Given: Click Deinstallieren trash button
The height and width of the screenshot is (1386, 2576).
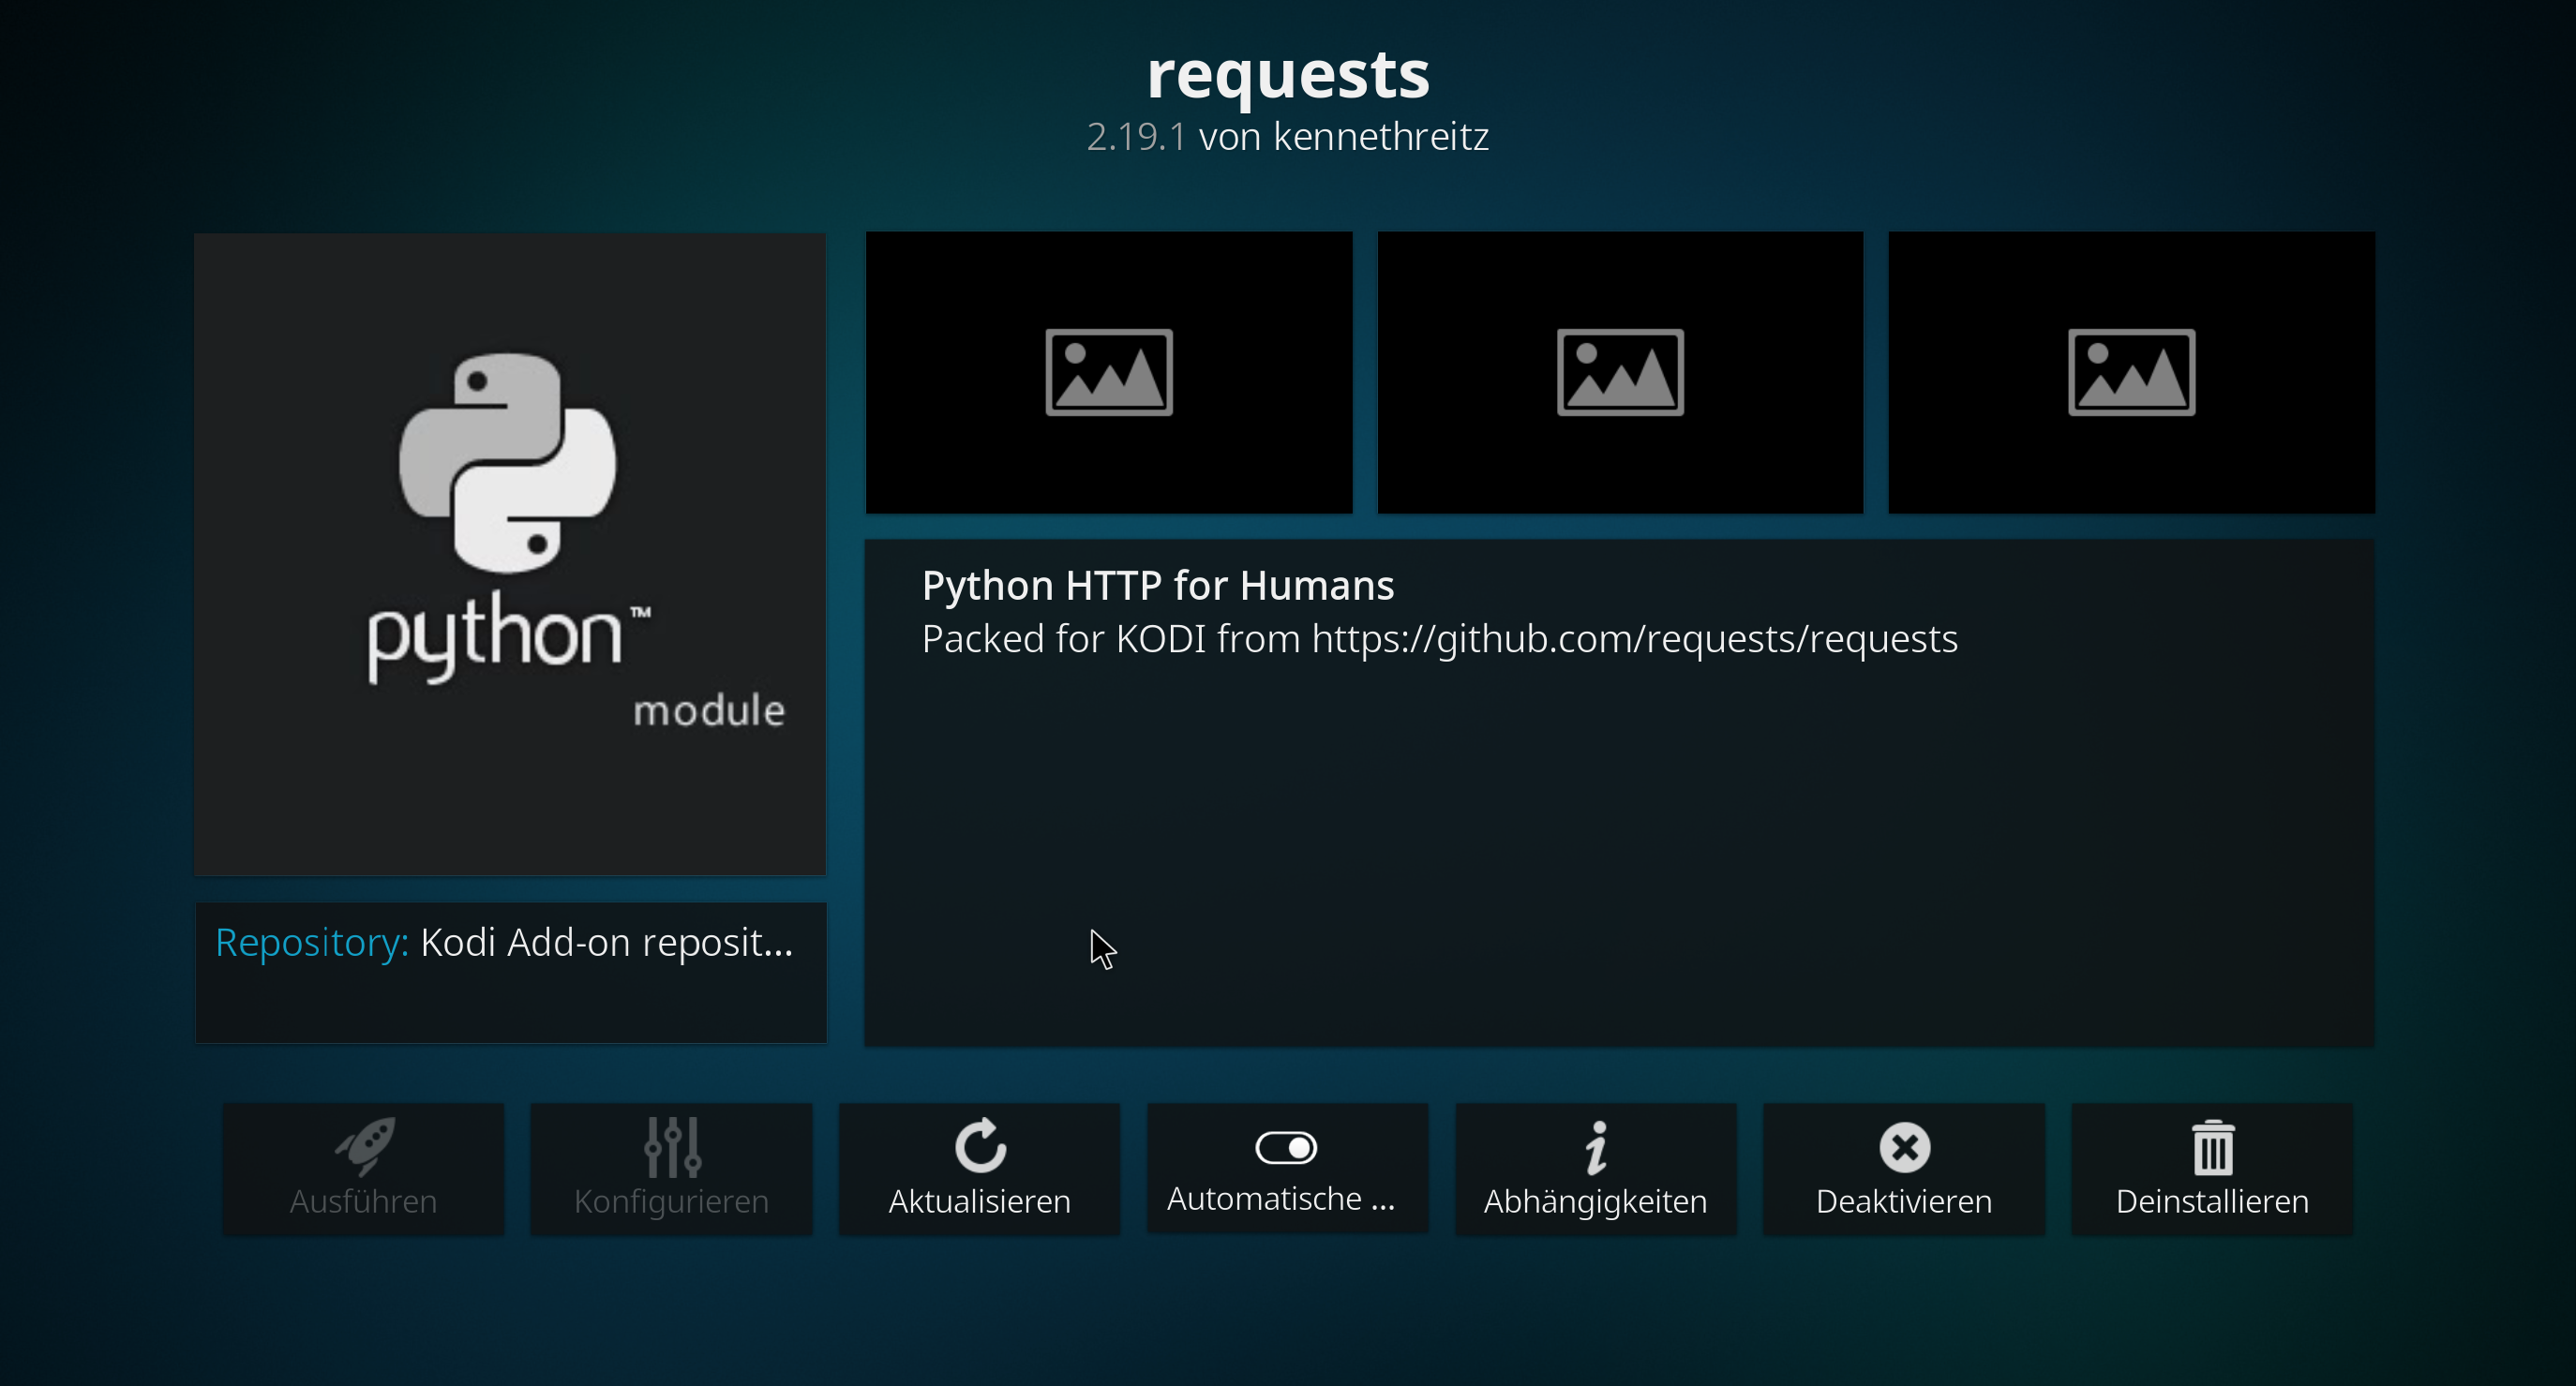Looking at the screenshot, I should pyautogui.click(x=2212, y=1168).
